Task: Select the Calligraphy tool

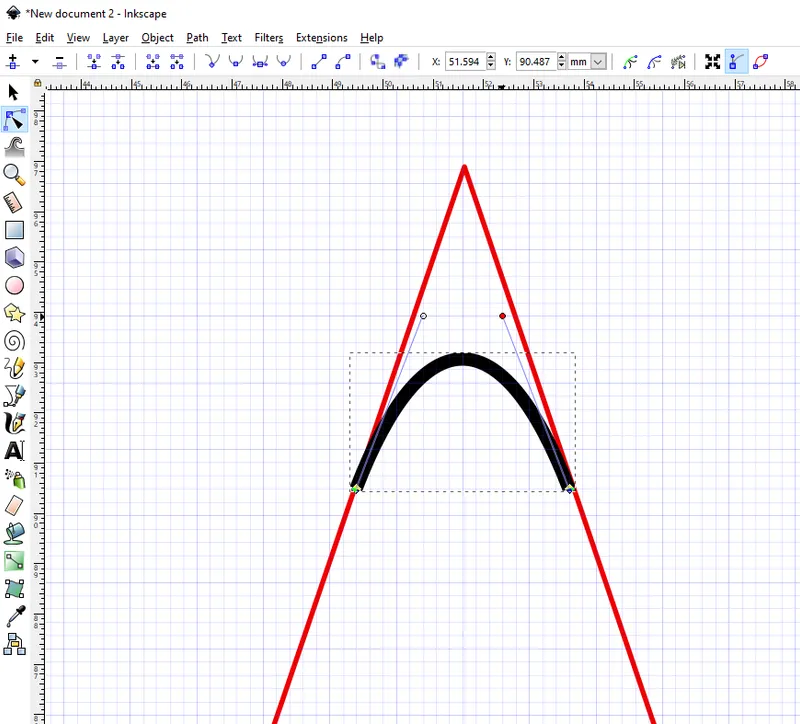Action: pyautogui.click(x=13, y=423)
